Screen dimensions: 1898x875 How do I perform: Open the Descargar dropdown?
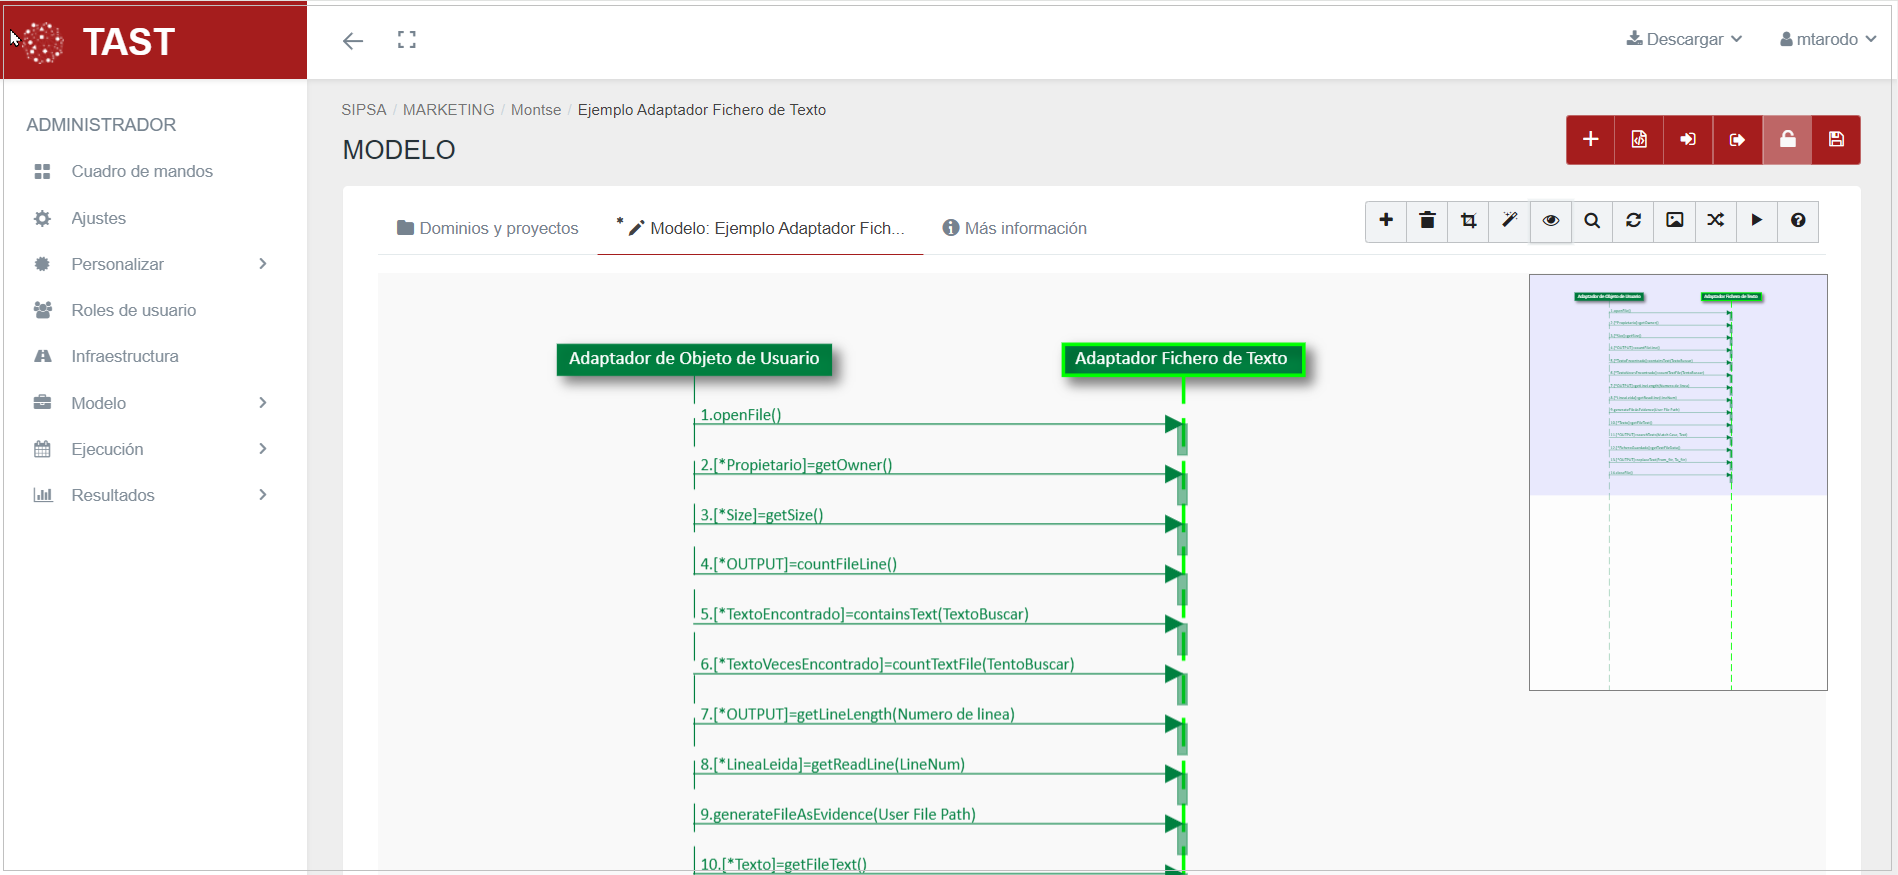point(1684,39)
